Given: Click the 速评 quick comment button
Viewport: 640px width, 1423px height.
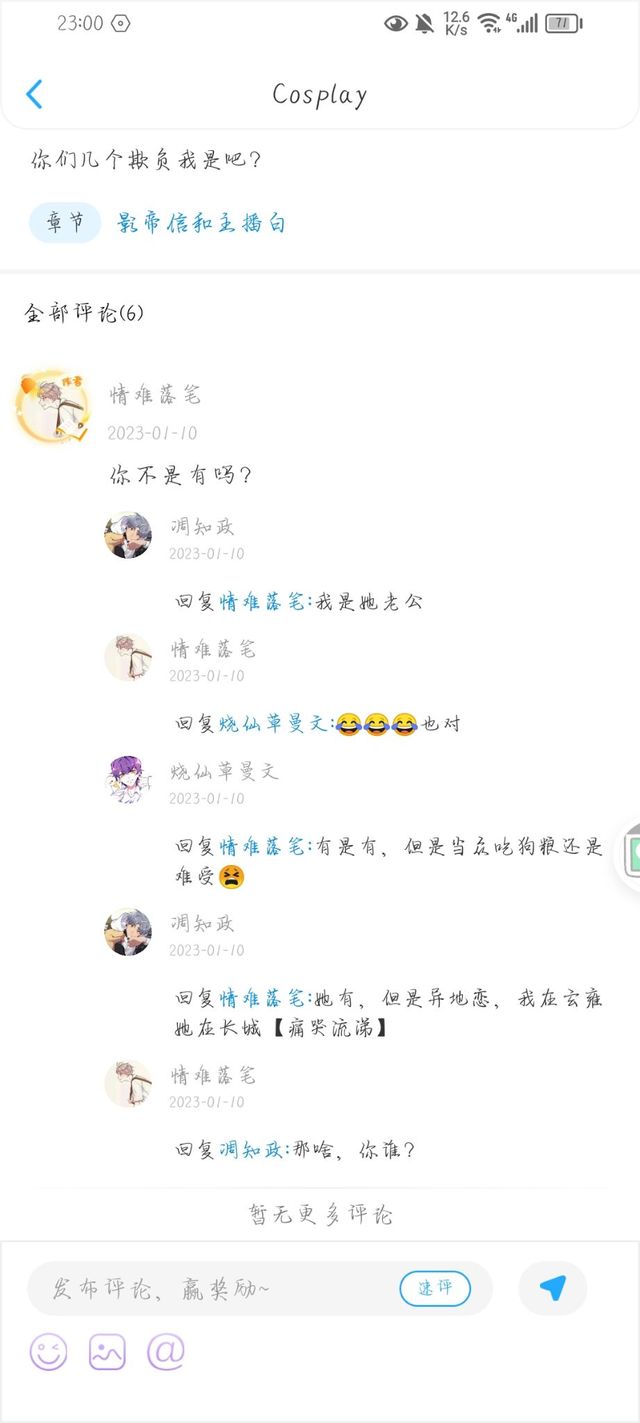Looking at the screenshot, I should [x=435, y=1288].
